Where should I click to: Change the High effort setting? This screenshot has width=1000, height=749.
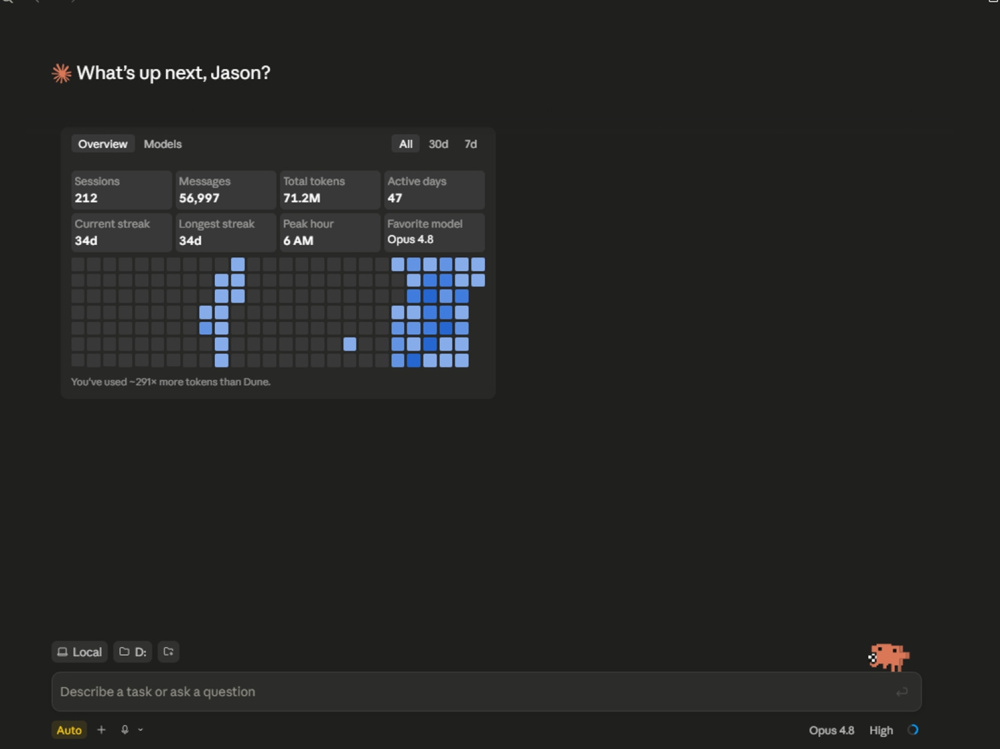[x=881, y=730]
